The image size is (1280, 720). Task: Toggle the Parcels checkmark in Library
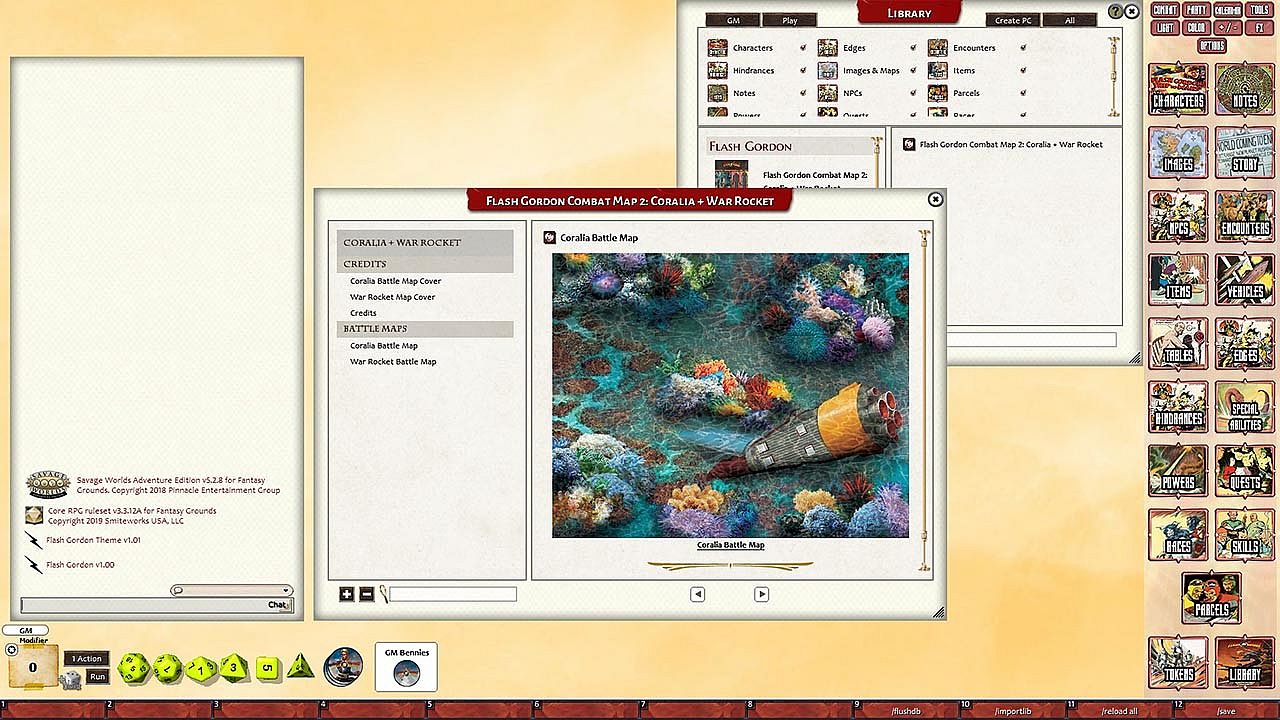[1023, 93]
